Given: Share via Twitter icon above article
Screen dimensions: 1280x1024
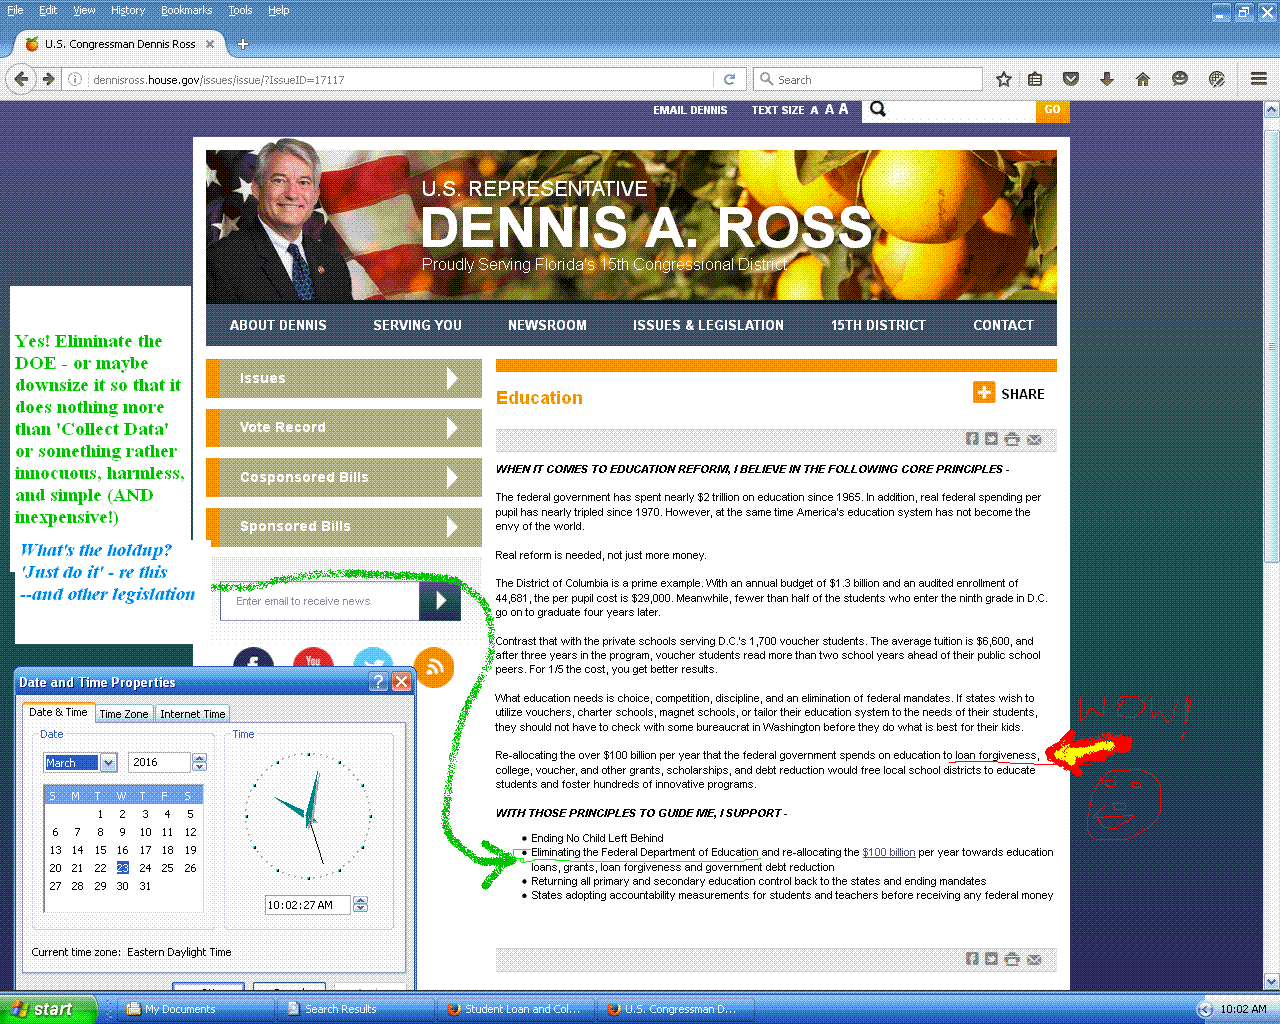Looking at the screenshot, I should 991,439.
